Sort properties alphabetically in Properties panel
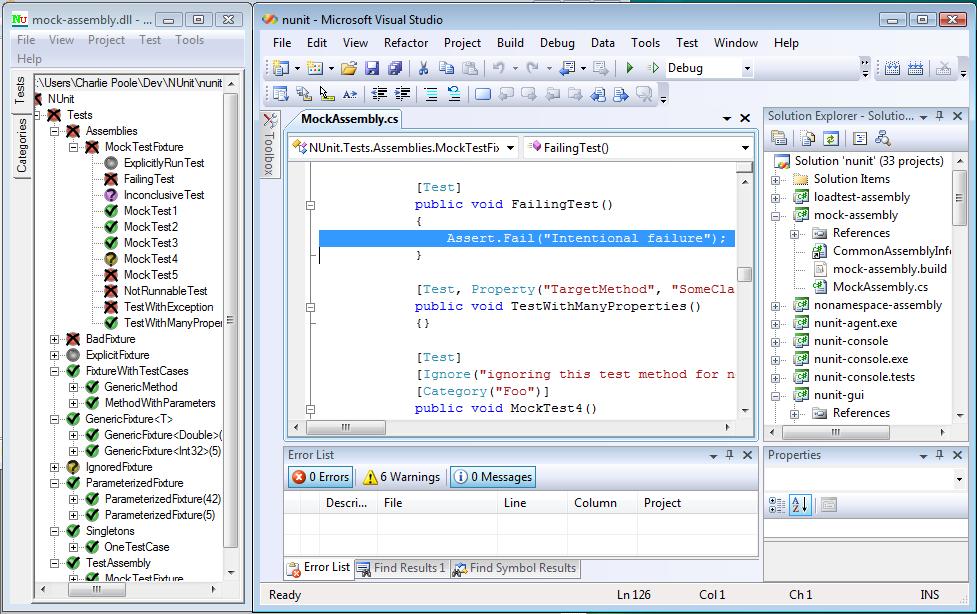The width and height of the screenshot is (977, 614). tap(800, 504)
